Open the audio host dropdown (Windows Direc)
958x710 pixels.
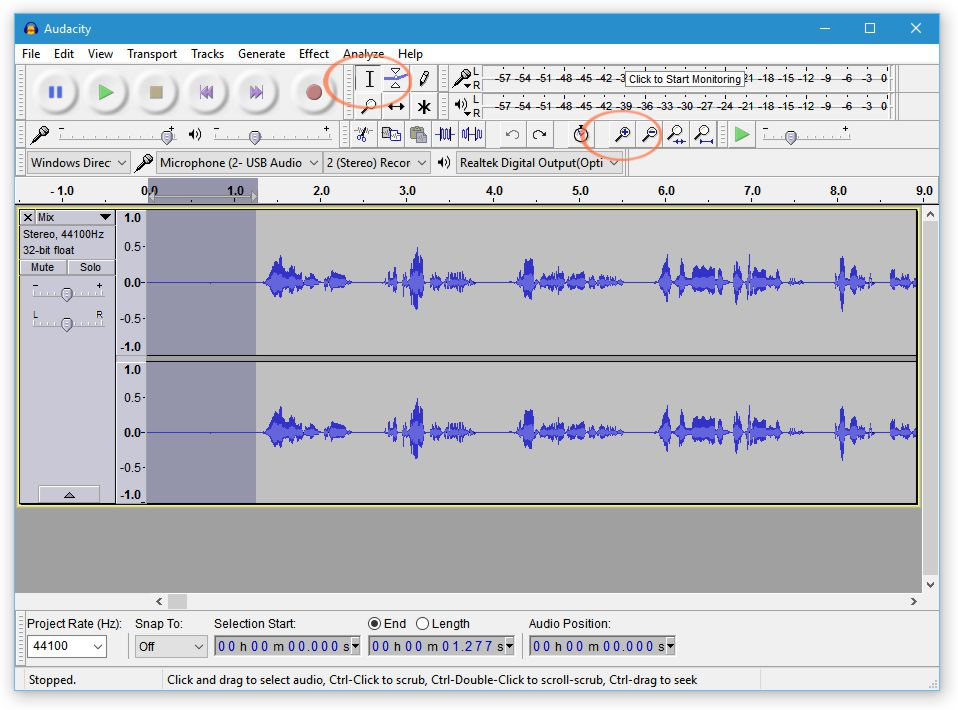click(78, 163)
